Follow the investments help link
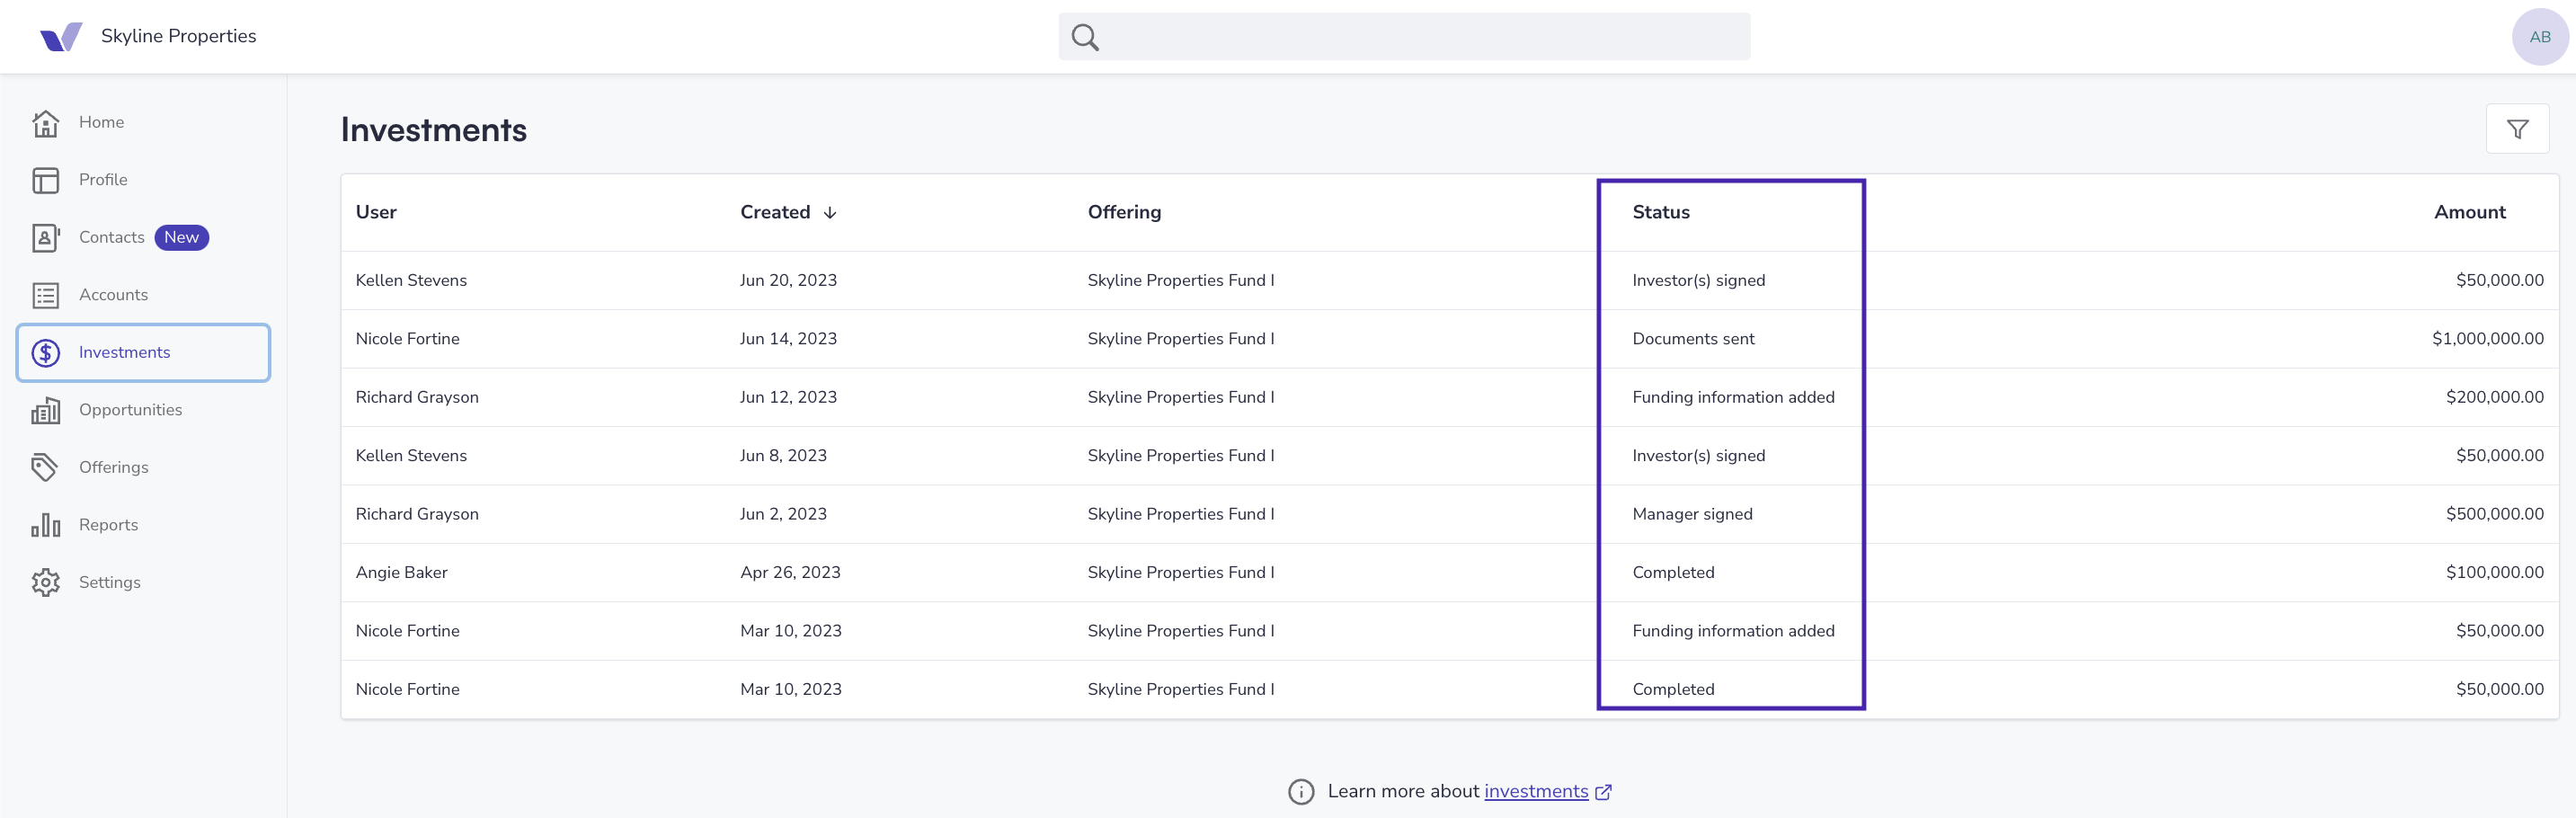The width and height of the screenshot is (2576, 818). pyautogui.click(x=1536, y=791)
